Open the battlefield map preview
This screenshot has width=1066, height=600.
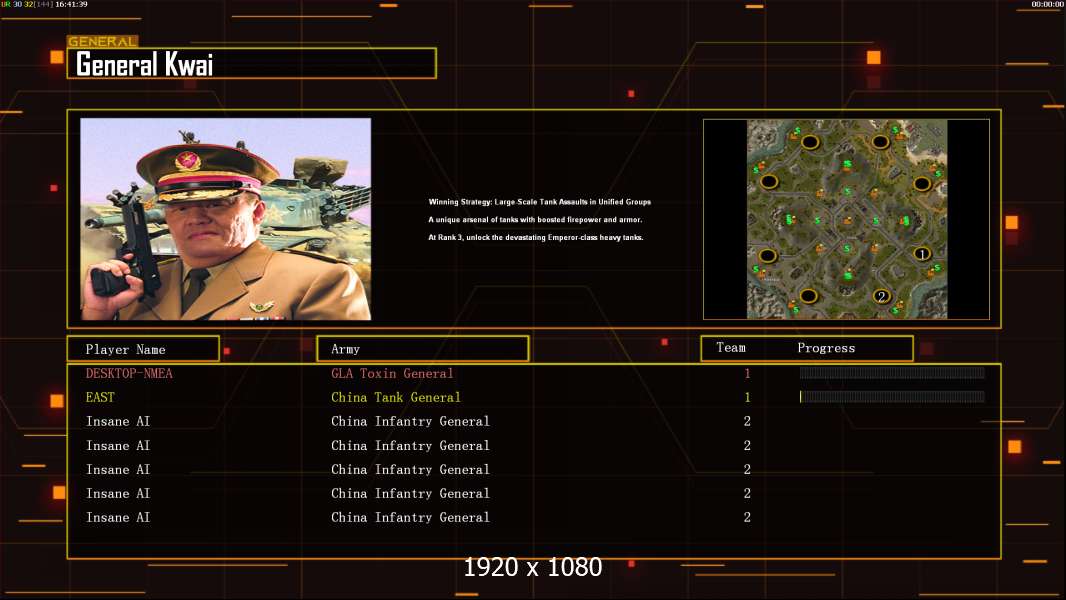click(x=846, y=219)
